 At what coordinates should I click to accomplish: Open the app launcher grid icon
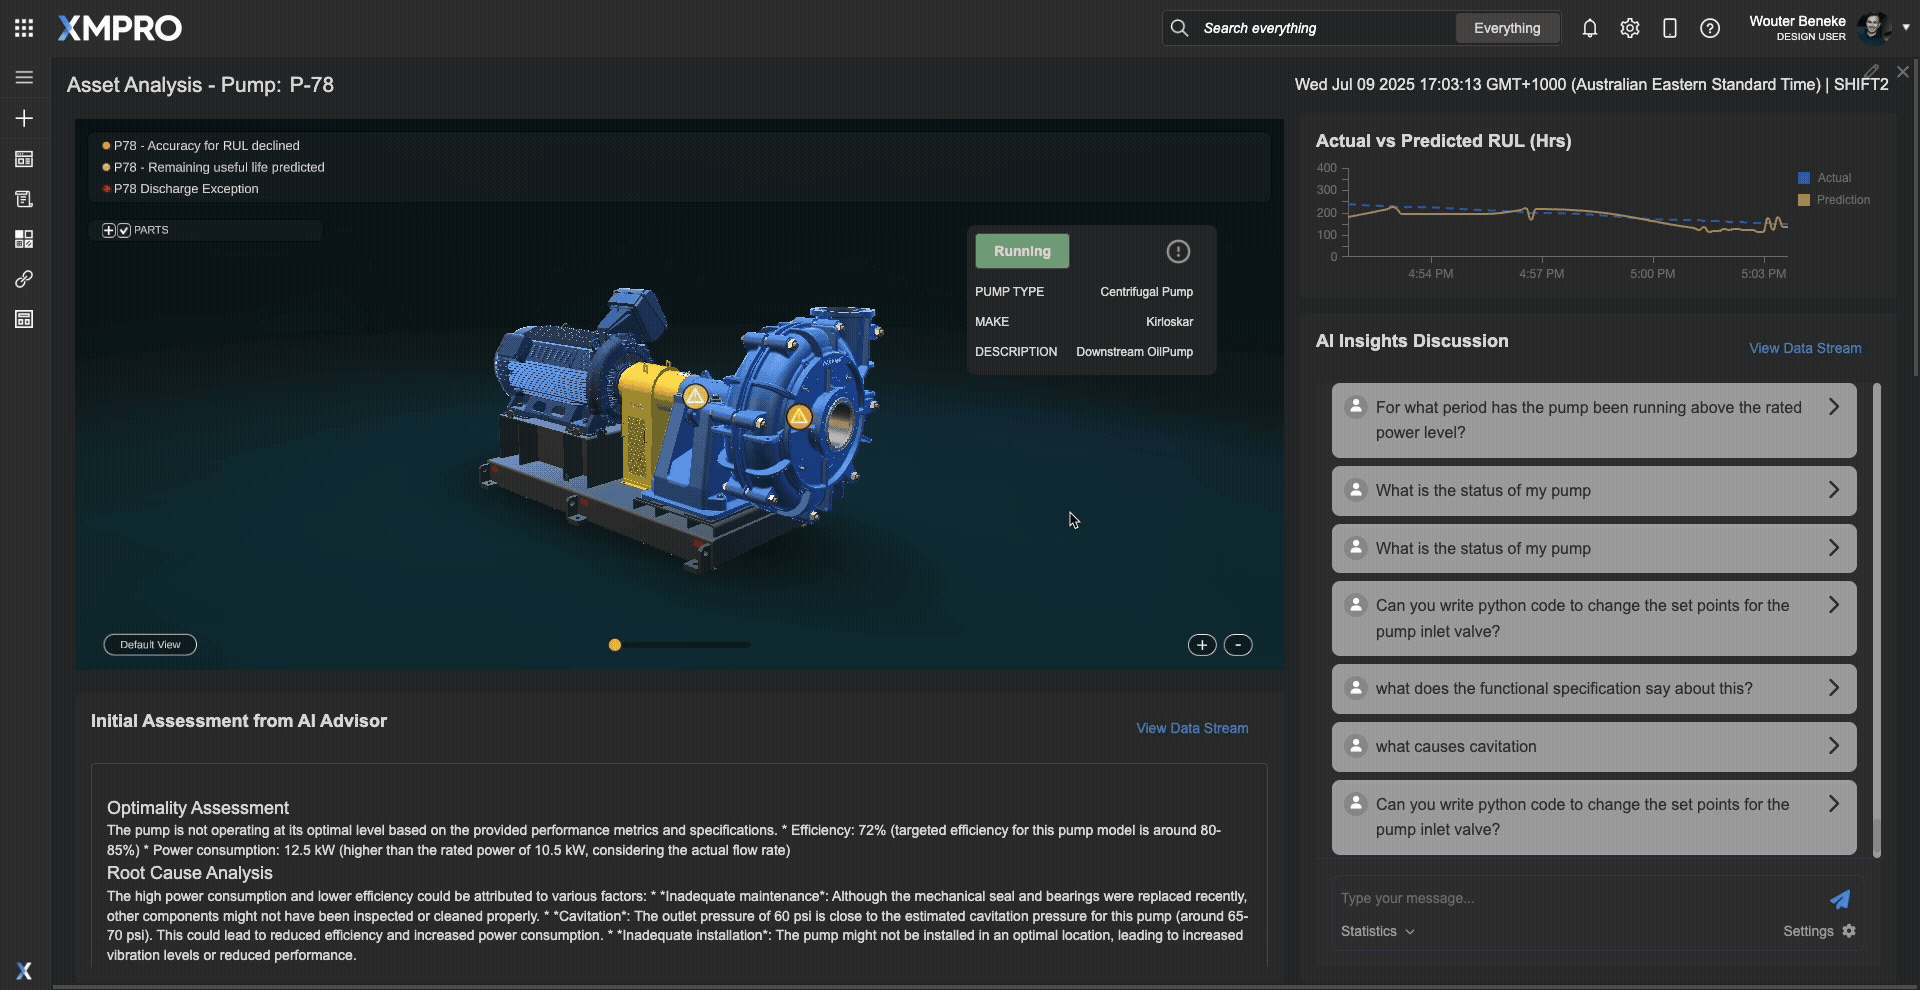pos(24,28)
